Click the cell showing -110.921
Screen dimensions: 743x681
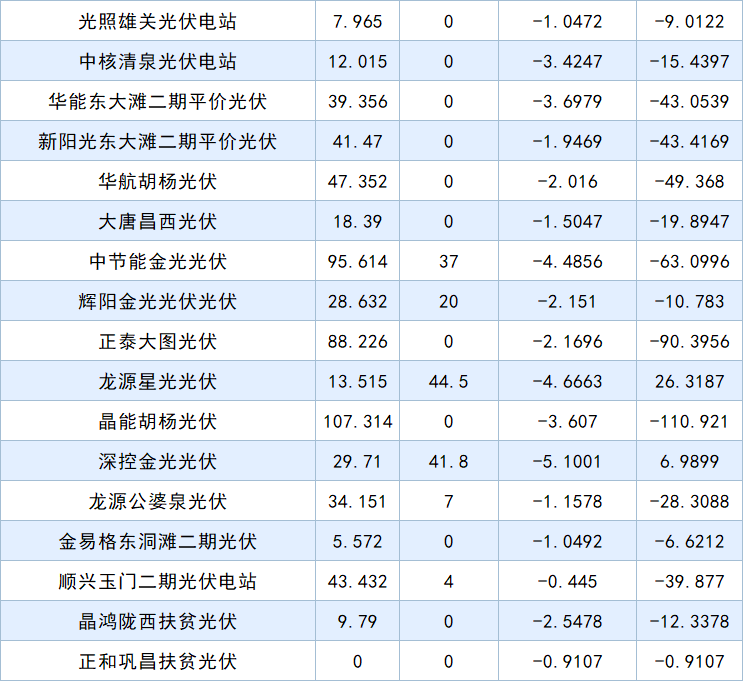pos(689,421)
